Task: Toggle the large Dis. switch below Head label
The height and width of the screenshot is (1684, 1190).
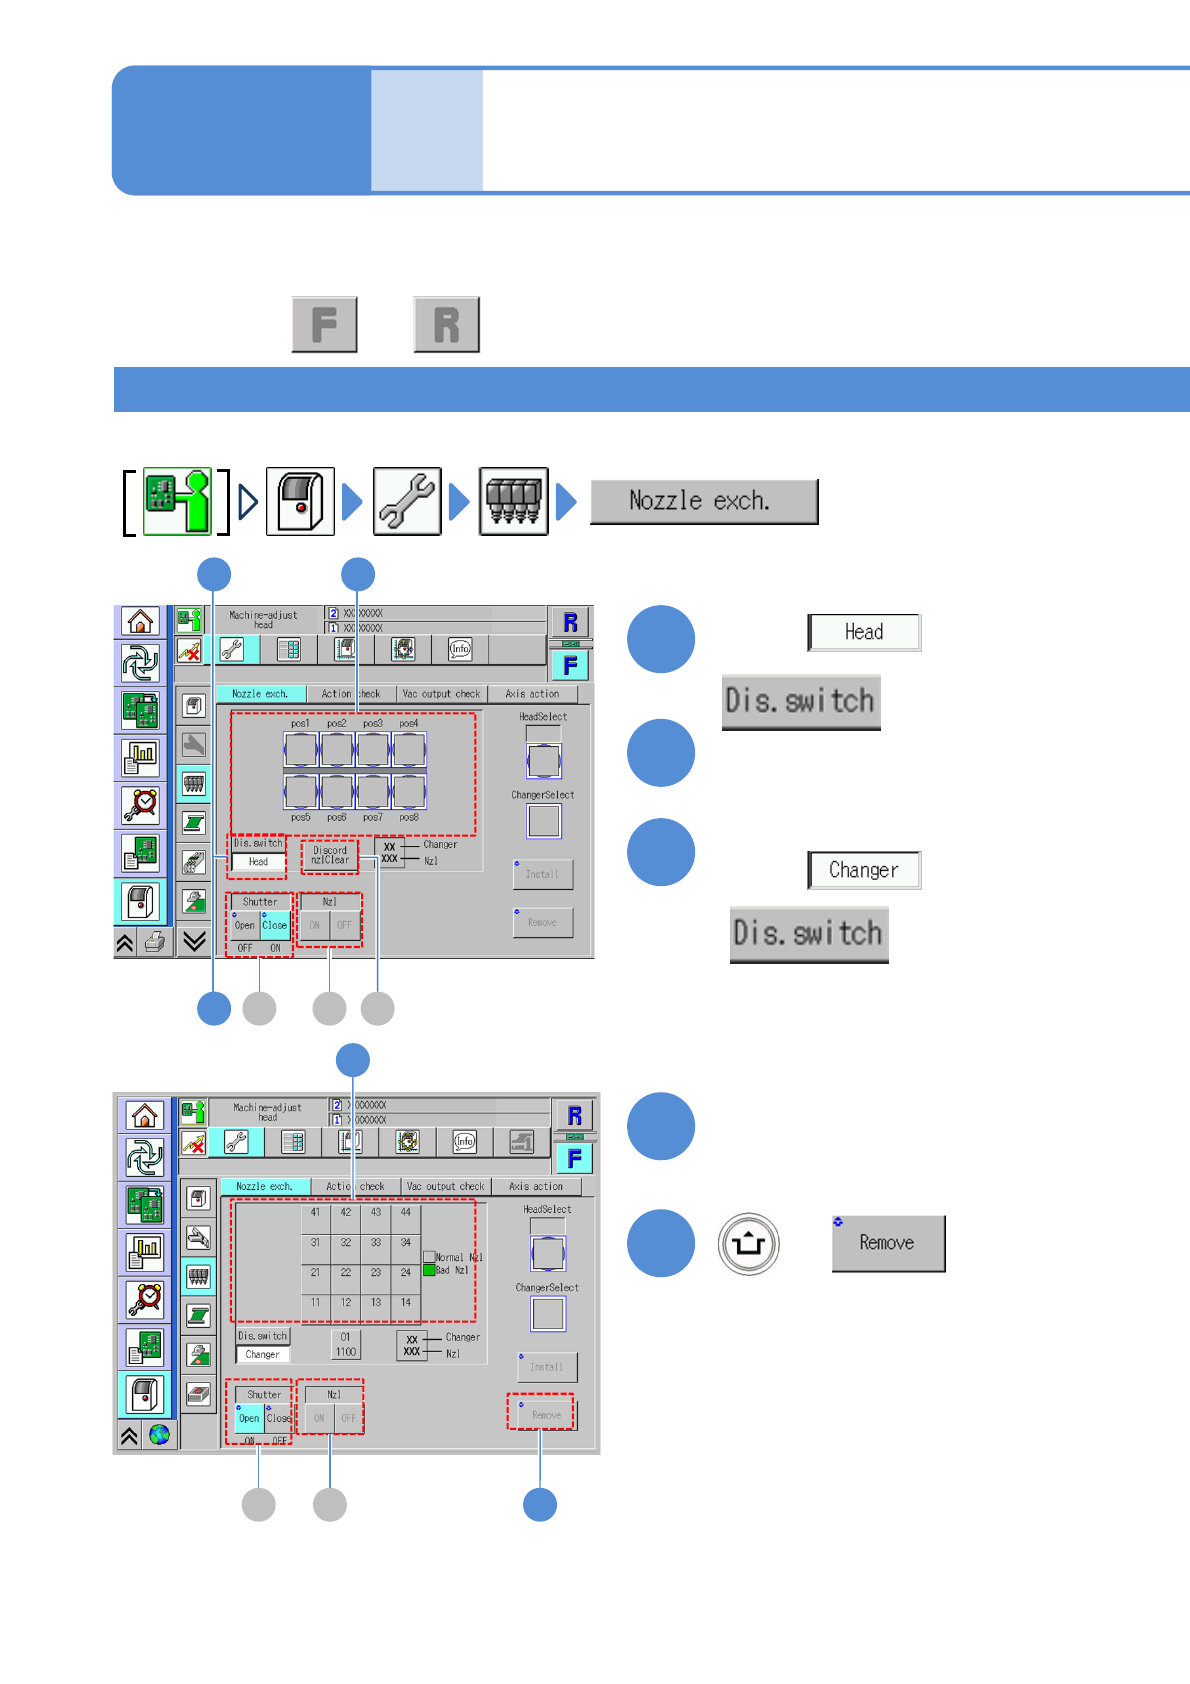Action: (801, 702)
